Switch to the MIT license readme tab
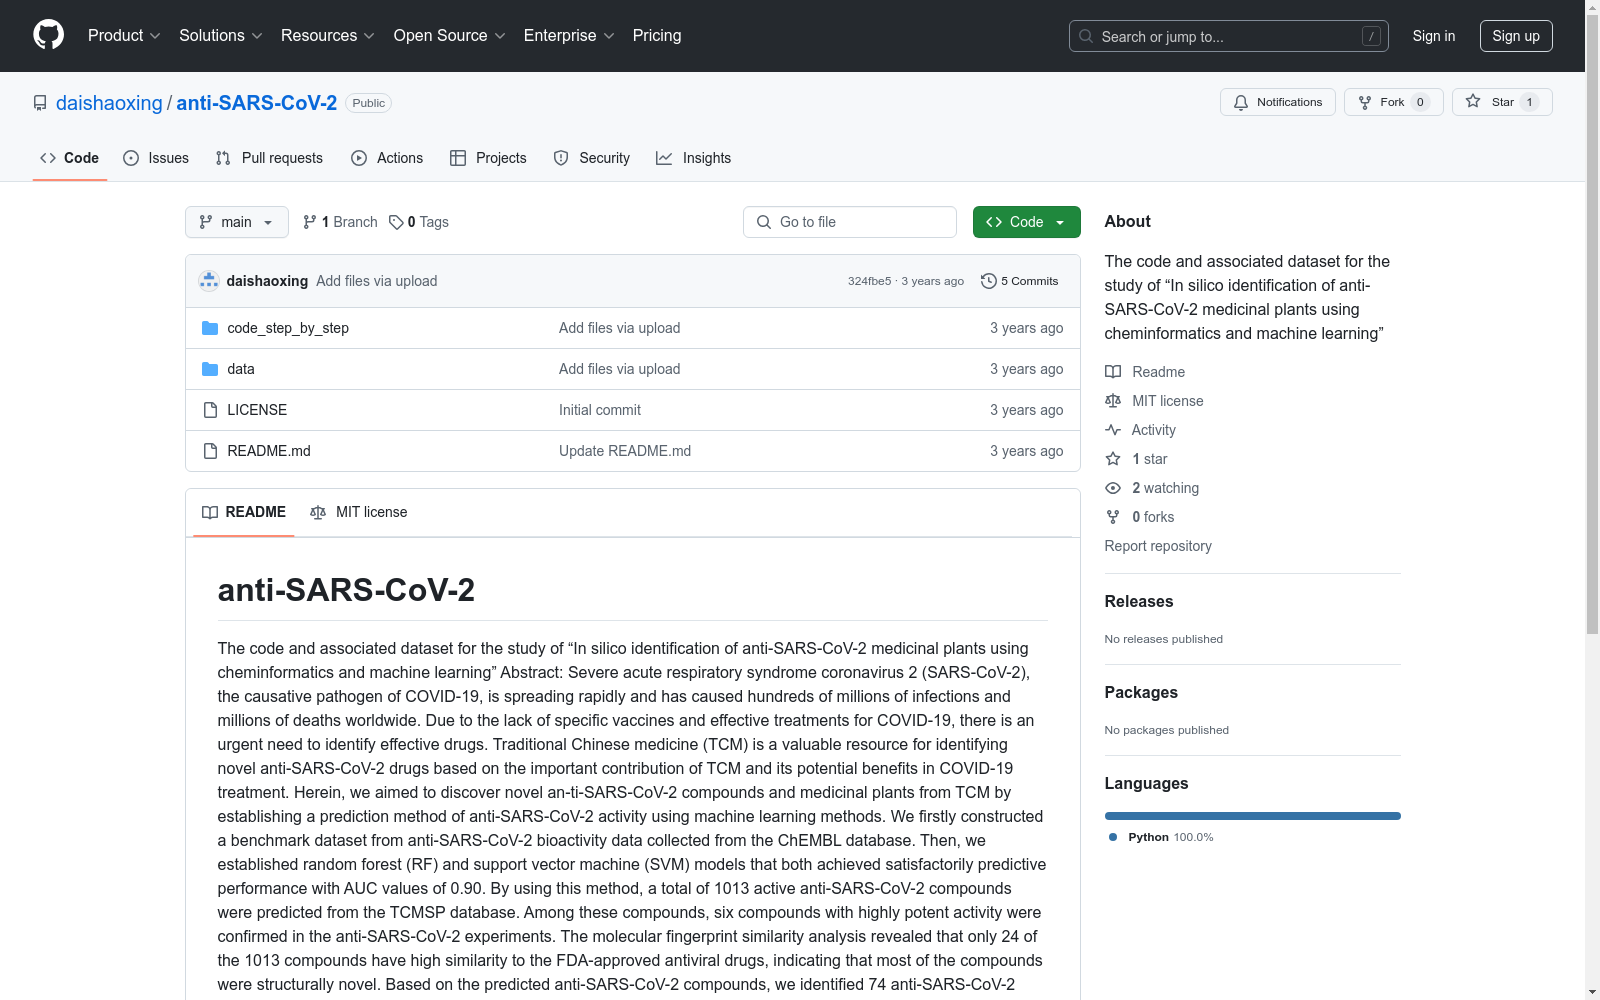The height and width of the screenshot is (1000, 1600). click(x=359, y=512)
